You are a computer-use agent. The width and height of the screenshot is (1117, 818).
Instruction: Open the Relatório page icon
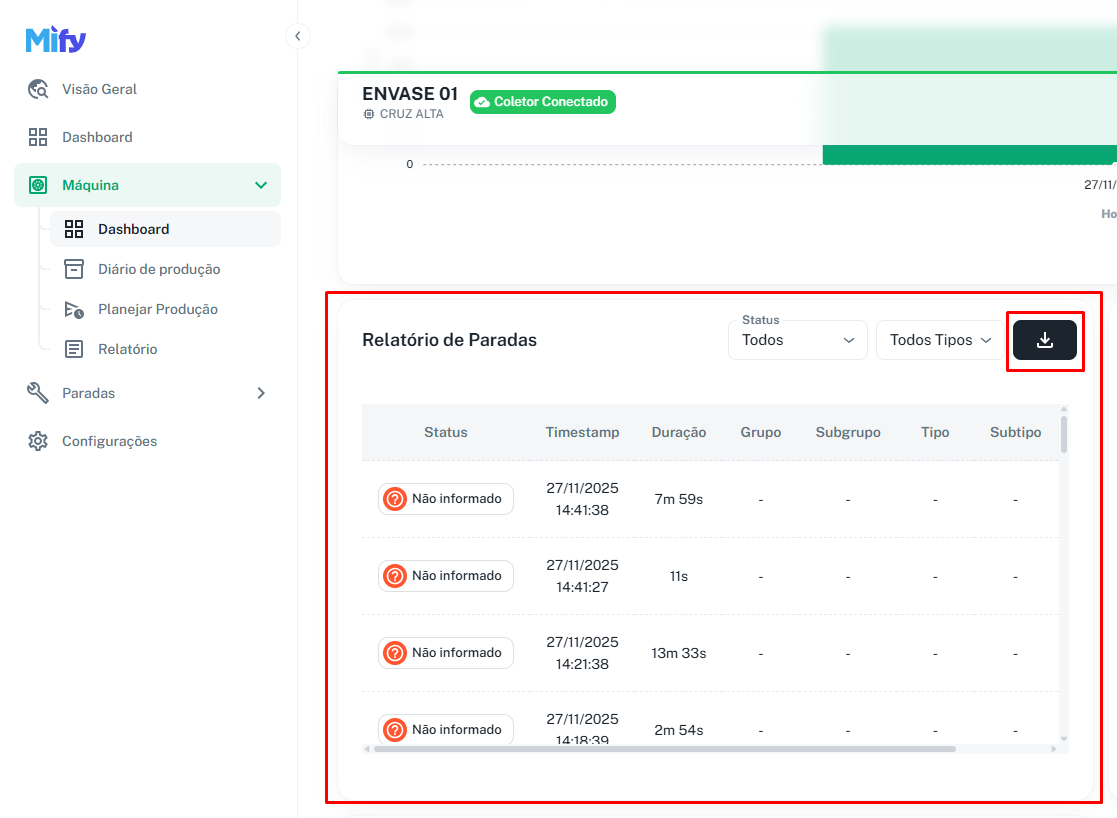(x=74, y=349)
